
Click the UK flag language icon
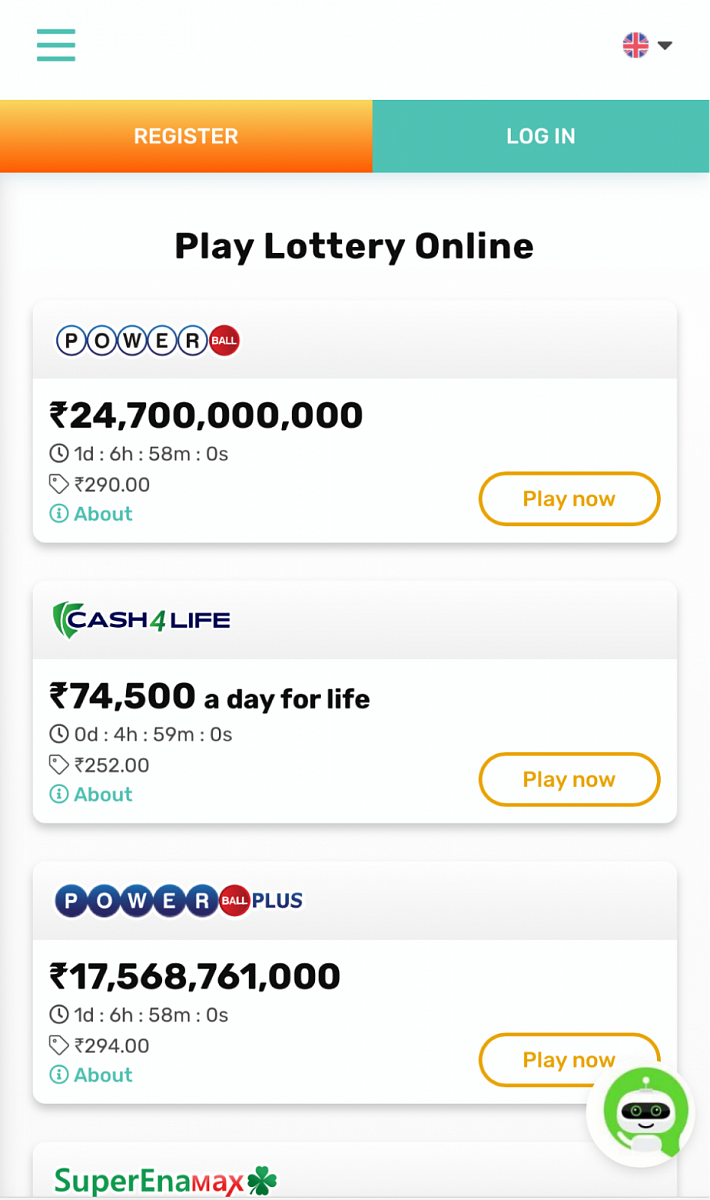coord(635,45)
